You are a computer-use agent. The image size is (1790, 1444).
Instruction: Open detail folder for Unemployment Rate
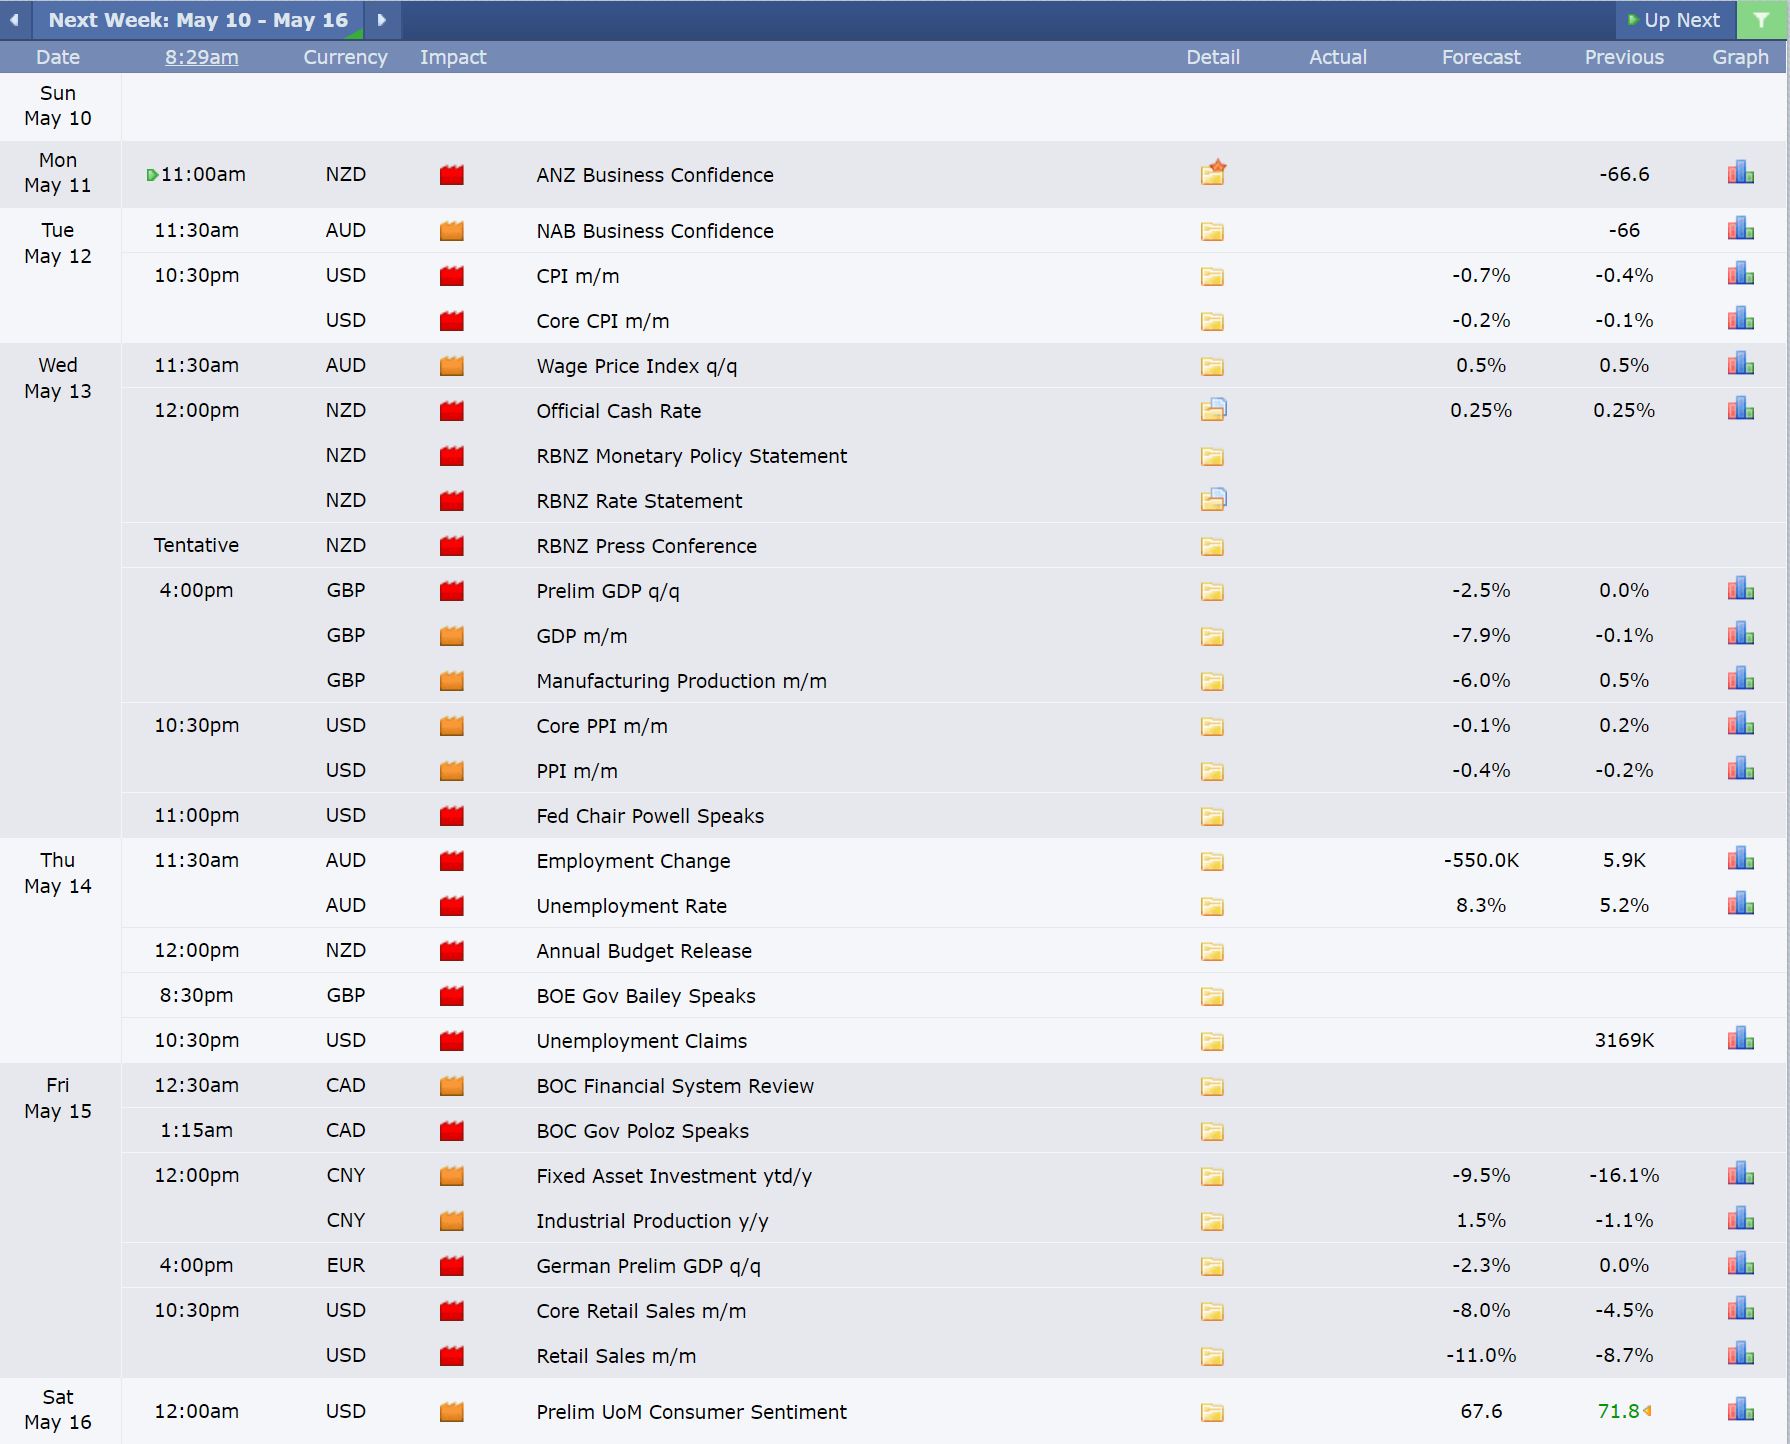tap(1212, 906)
